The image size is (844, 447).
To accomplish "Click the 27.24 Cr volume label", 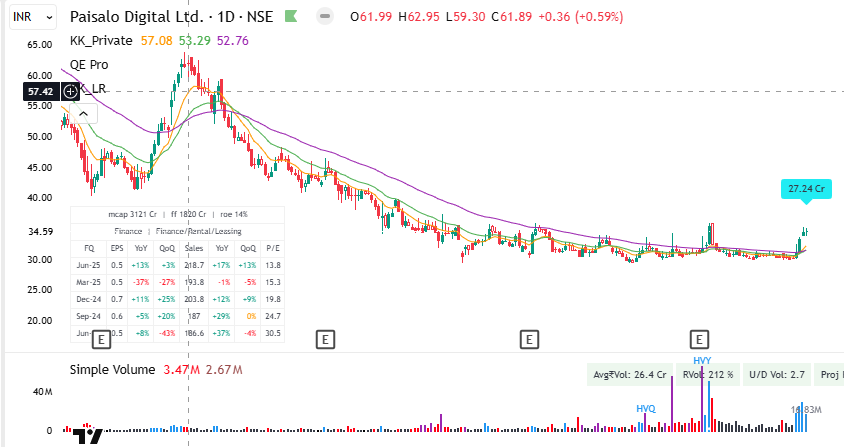I will click(x=806, y=189).
